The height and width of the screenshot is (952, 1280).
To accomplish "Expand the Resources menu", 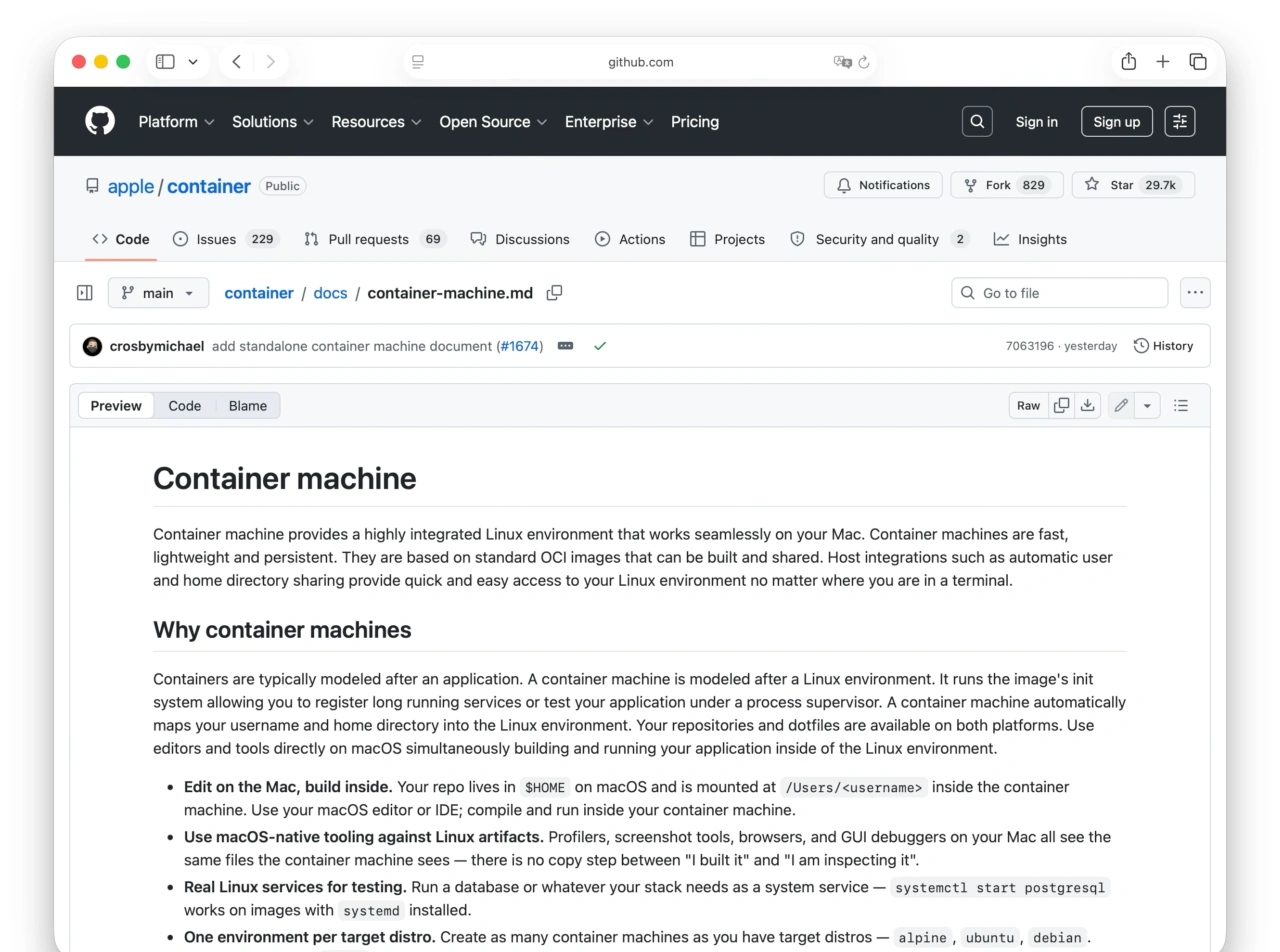I will [376, 122].
